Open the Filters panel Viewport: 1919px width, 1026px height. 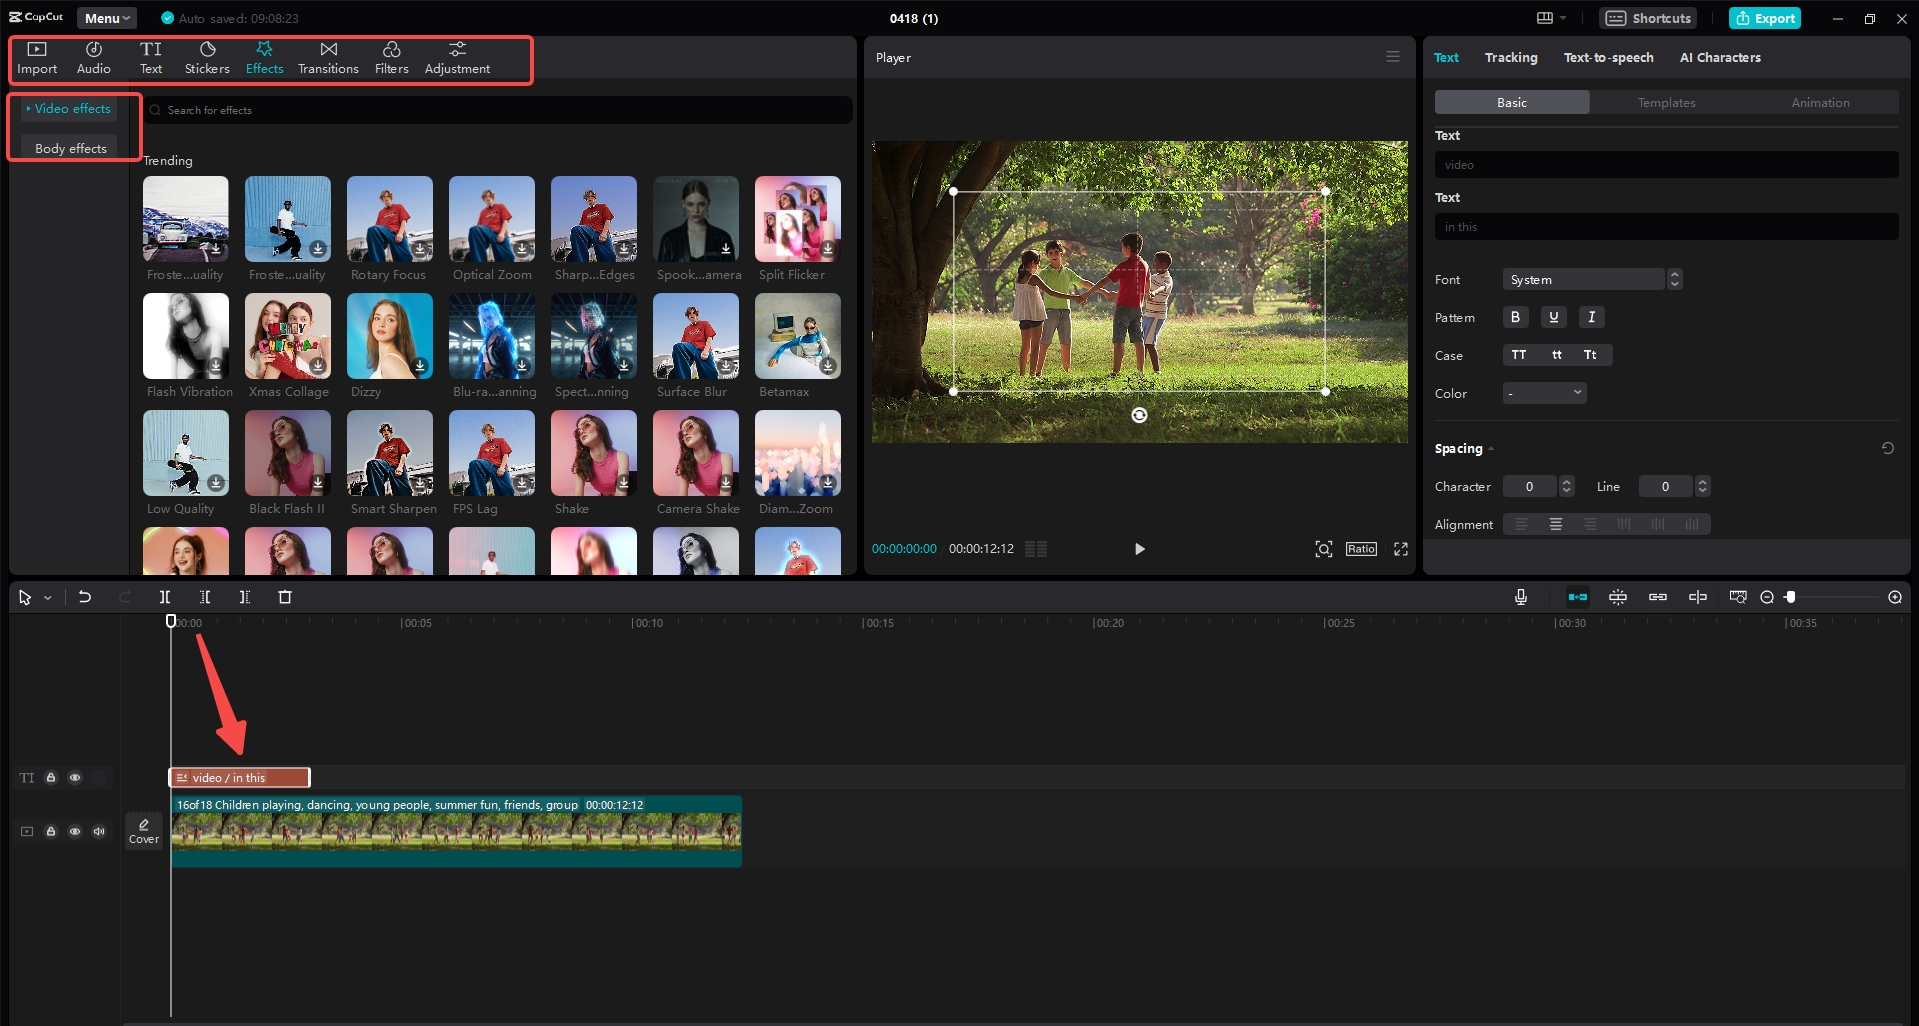coord(391,57)
